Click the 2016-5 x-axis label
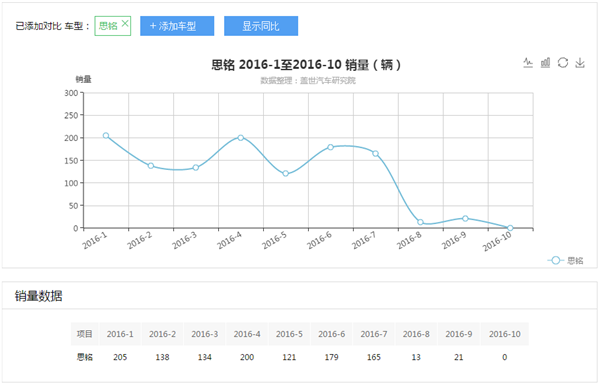 (274, 240)
